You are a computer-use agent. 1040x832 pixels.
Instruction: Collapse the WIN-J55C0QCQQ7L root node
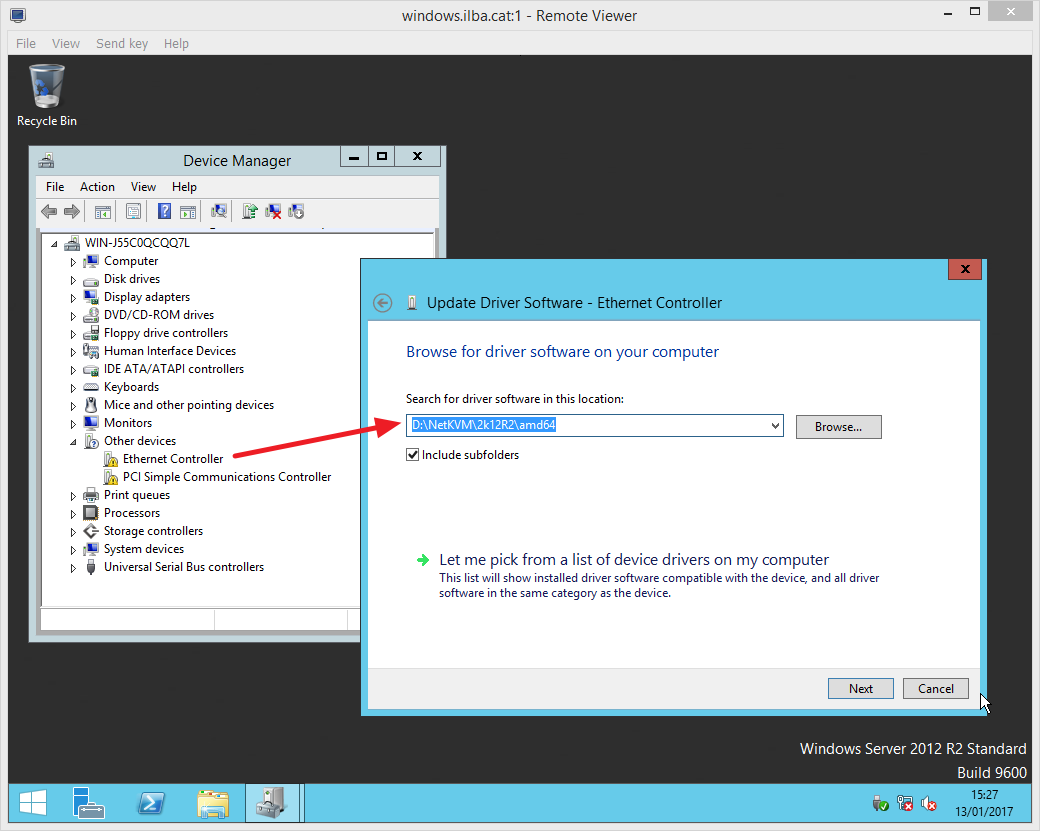coord(54,243)
